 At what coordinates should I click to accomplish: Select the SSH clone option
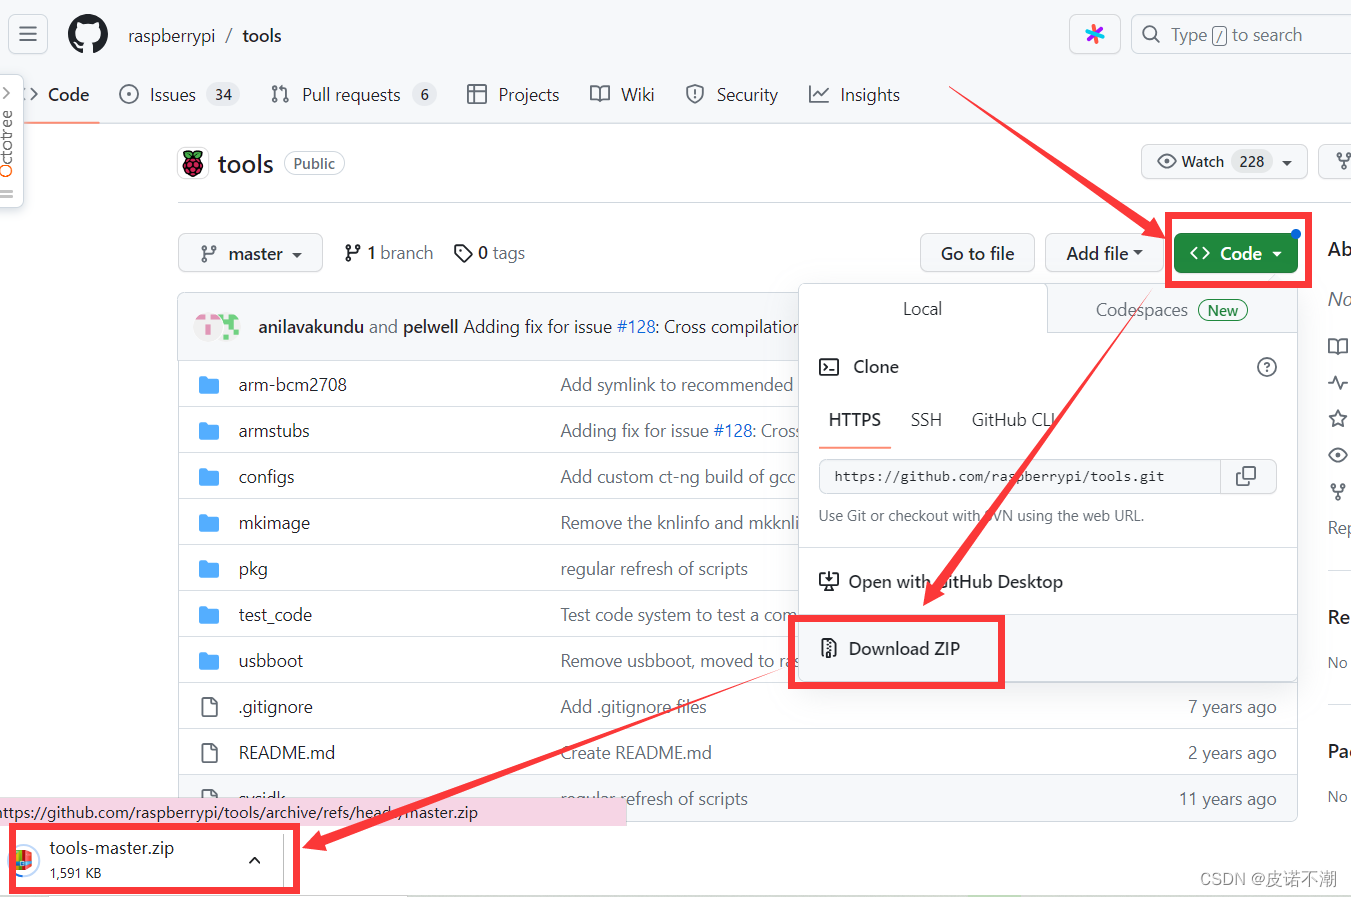pos(926,420)
